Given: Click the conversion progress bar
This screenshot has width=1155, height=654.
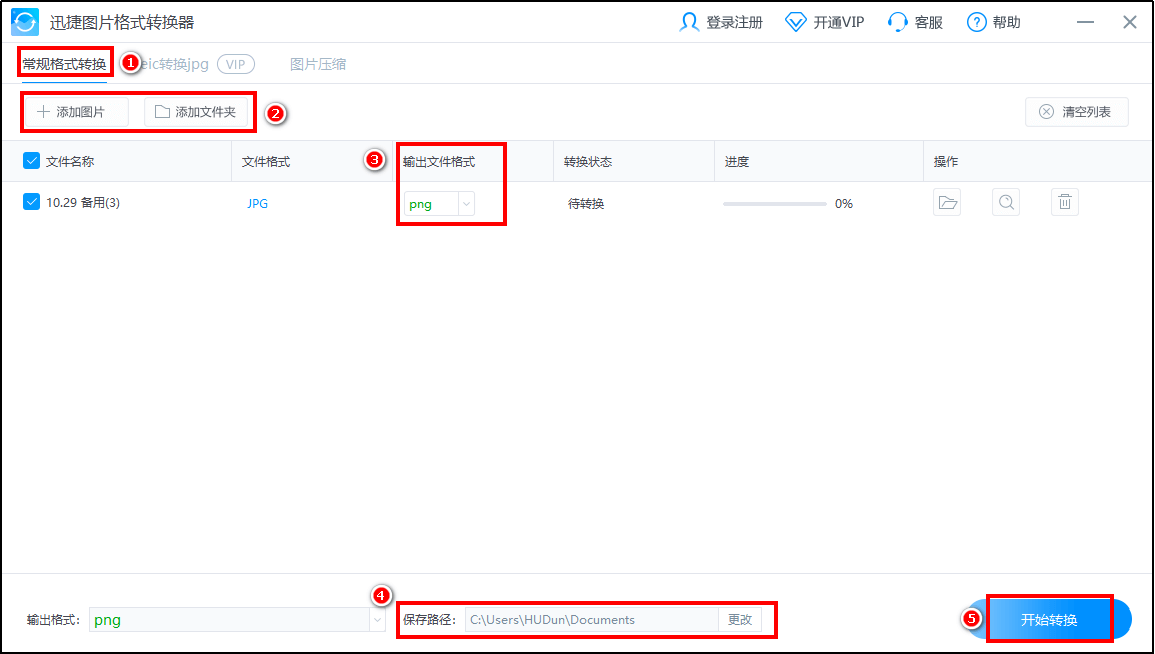Looking at the screenshot, I should click(x=775, y=204).
